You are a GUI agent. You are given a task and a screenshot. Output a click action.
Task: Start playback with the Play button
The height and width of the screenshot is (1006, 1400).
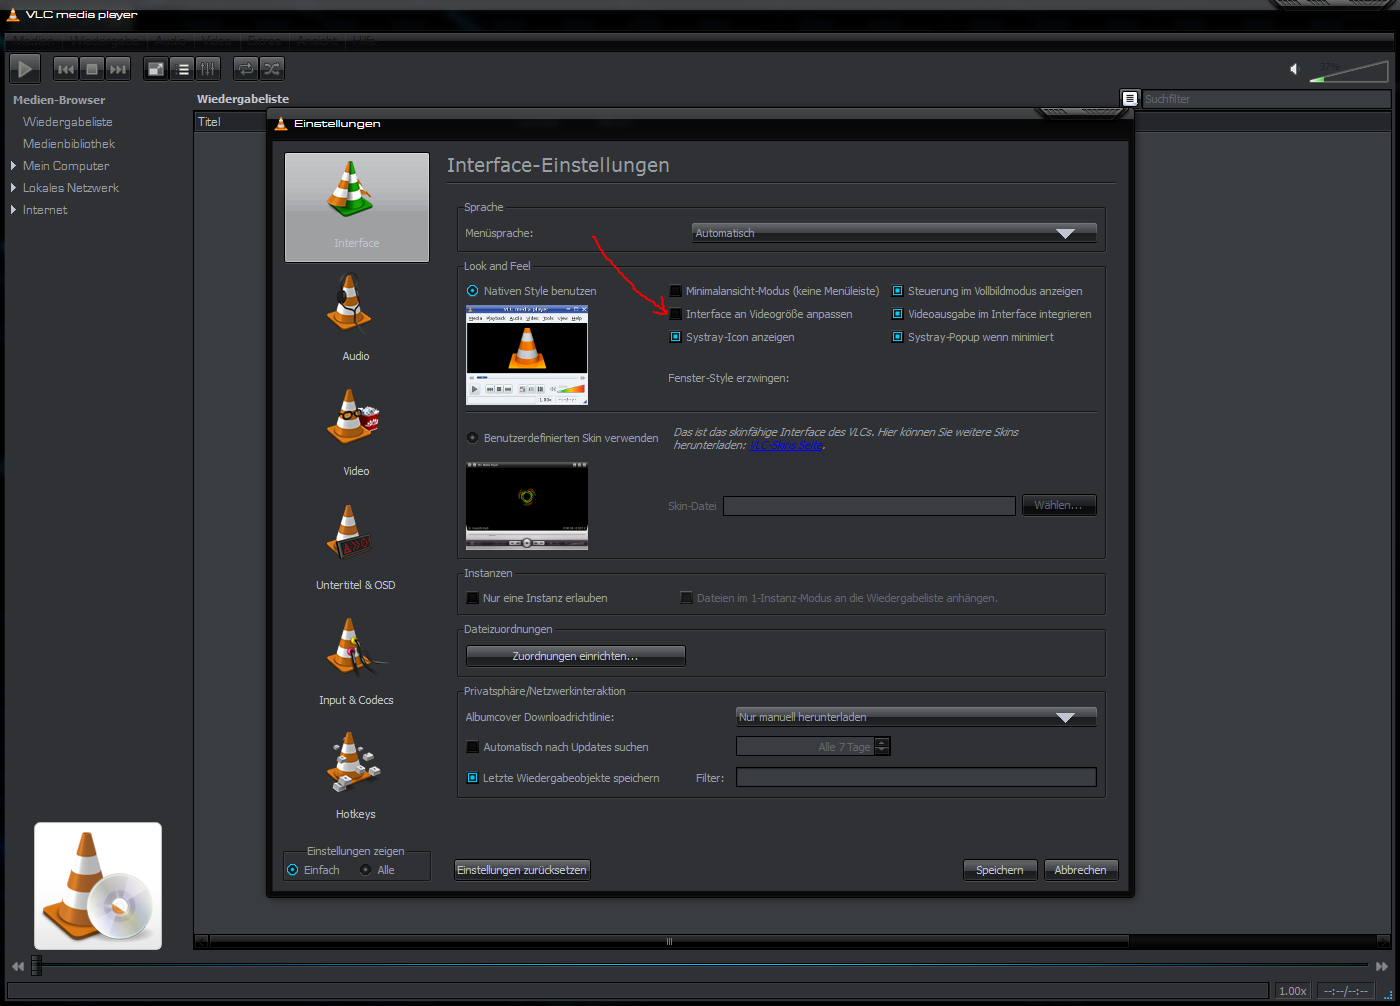point(25,69)
